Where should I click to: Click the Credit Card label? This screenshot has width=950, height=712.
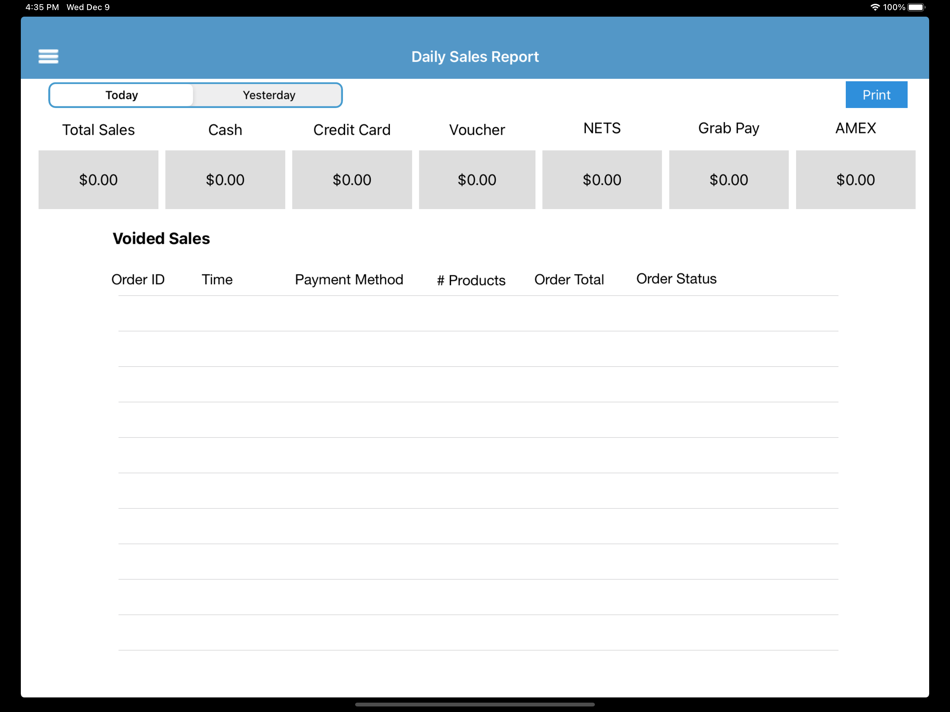[x=352, y=130]
